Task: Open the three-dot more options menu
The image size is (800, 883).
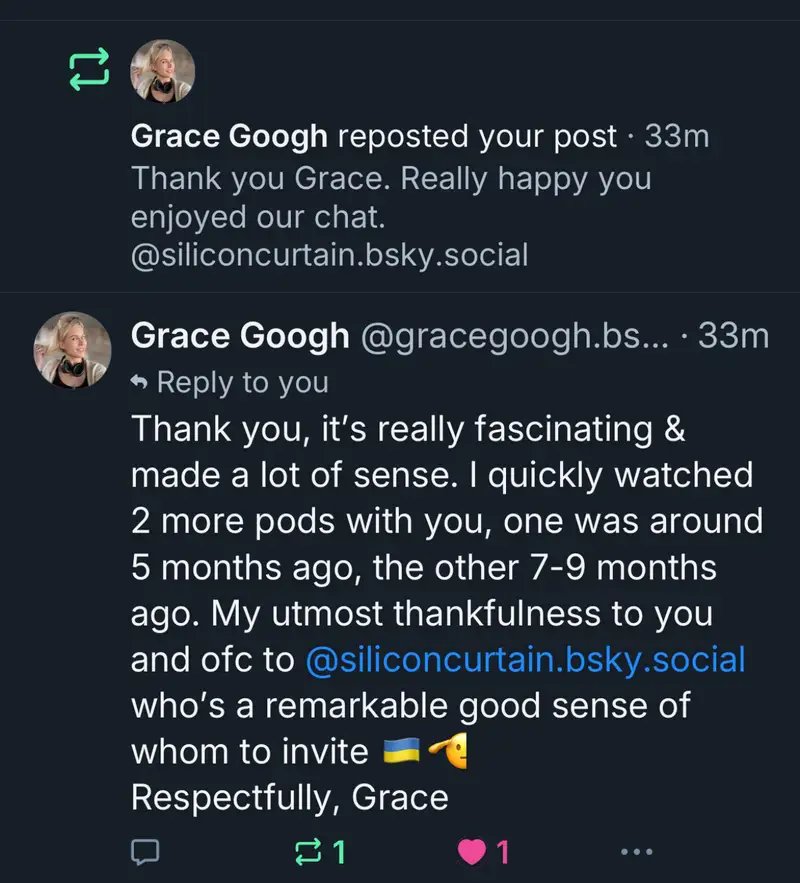Action: 637,852
